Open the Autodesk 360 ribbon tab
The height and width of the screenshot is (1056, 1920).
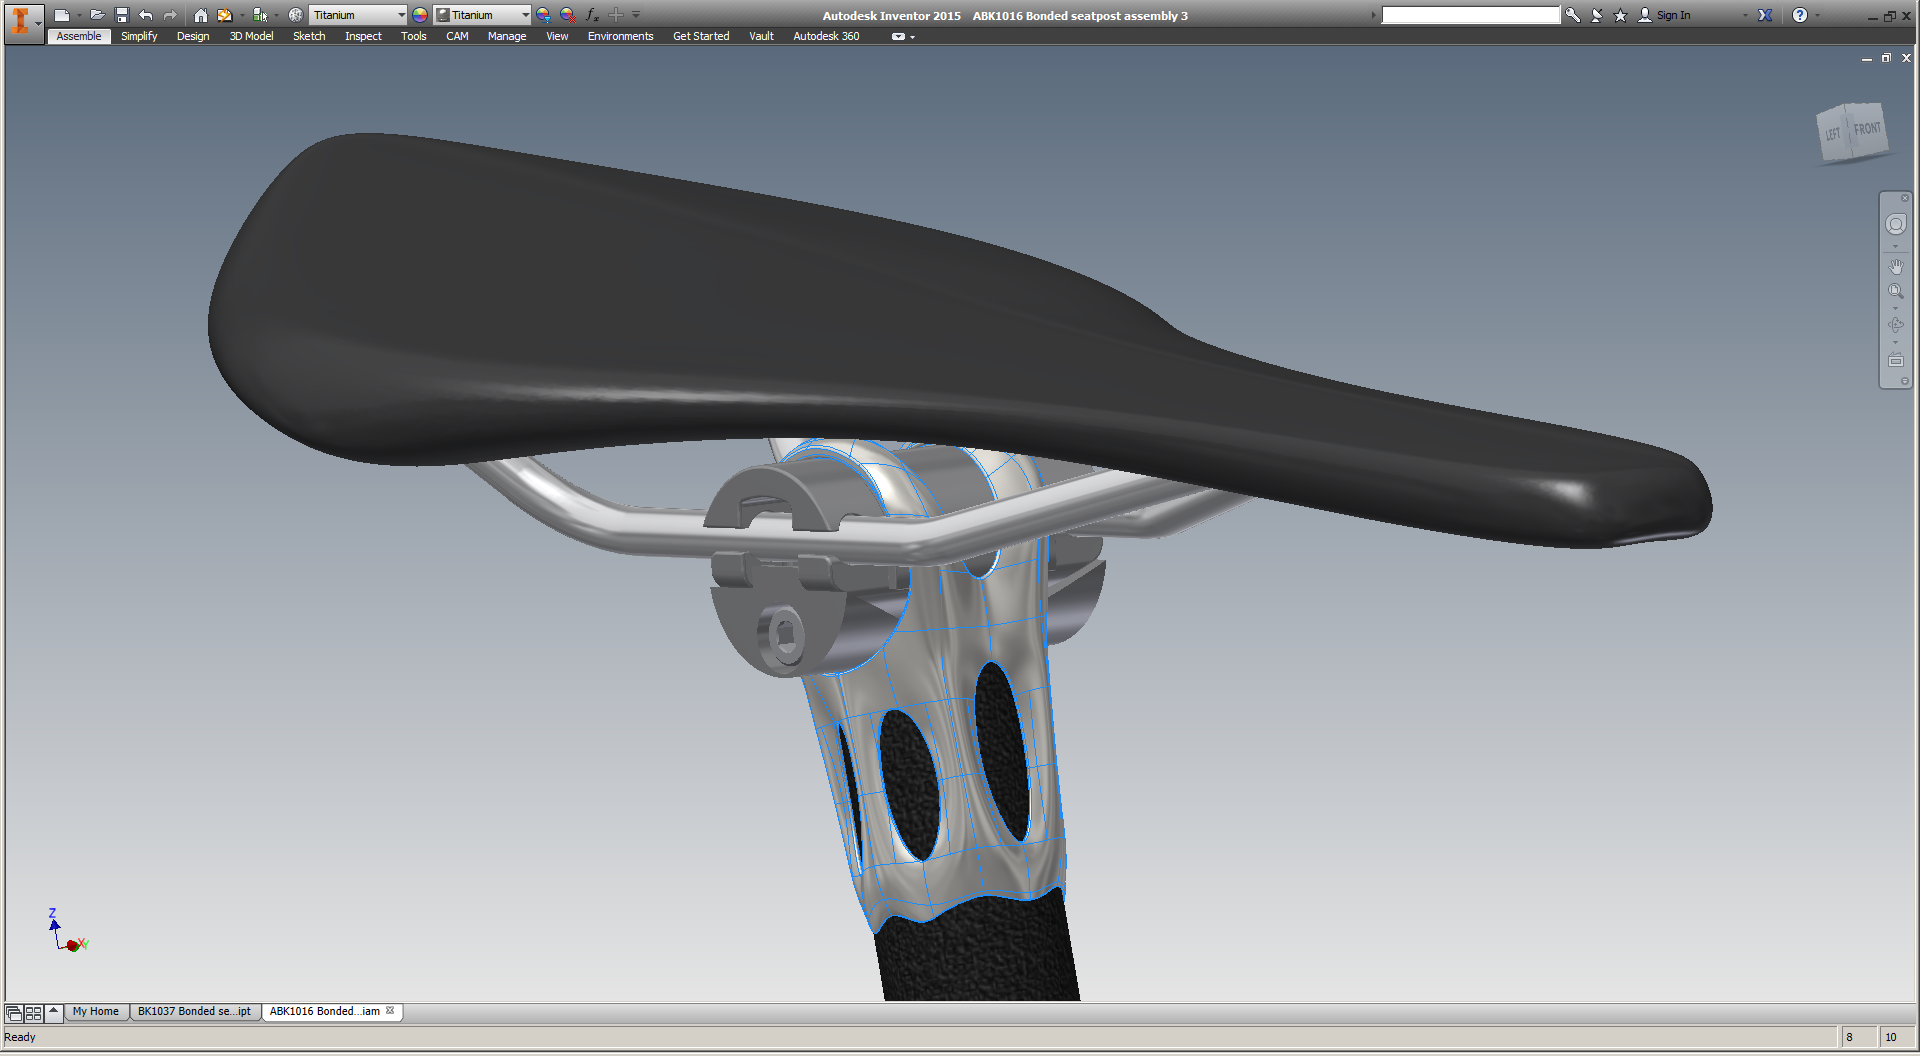coord(826,36)
